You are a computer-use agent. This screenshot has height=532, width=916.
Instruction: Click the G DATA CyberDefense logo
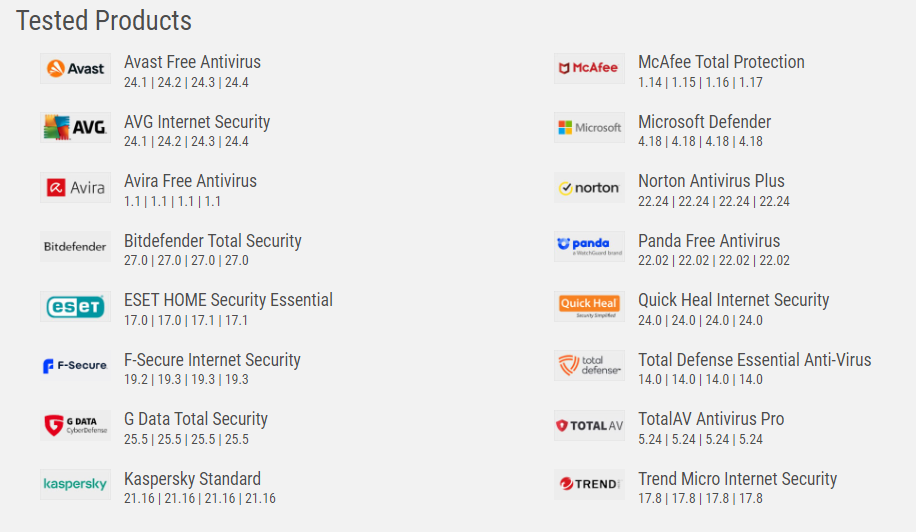(75, 425)
